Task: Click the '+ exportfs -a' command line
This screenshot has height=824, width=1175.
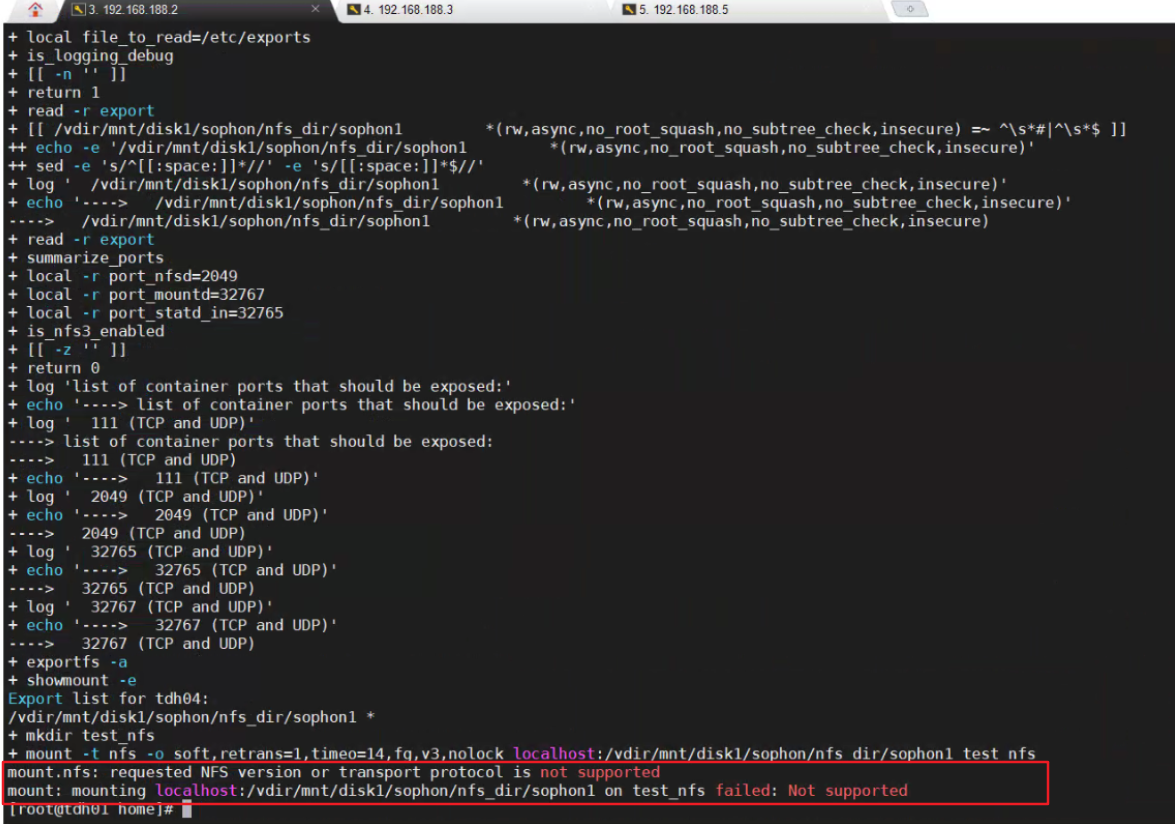Action: pos(67,662)
